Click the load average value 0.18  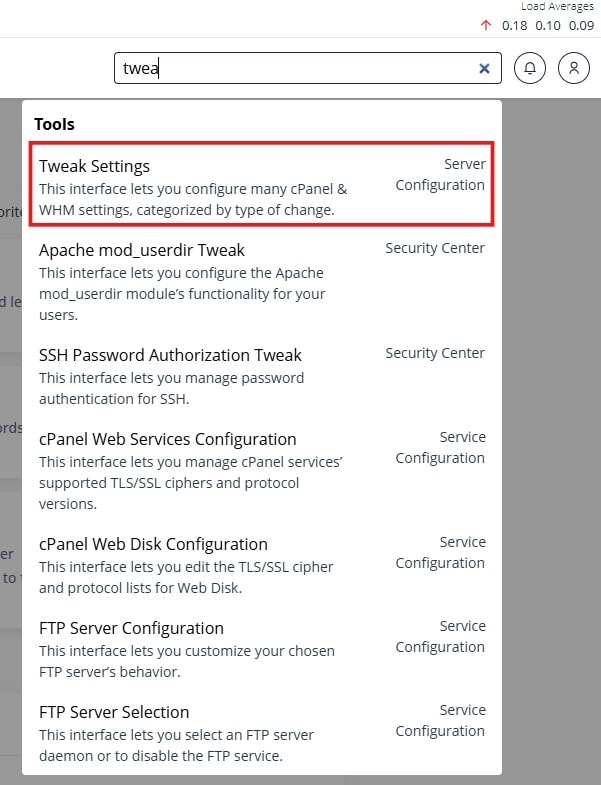pos(514,26)
